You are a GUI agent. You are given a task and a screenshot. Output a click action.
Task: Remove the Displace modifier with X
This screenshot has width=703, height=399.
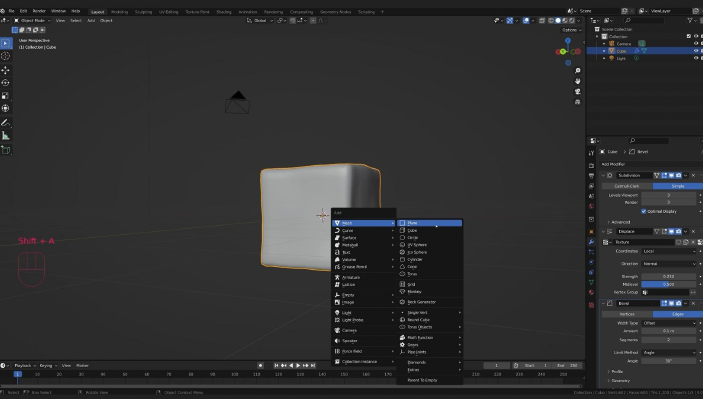[693, 231]
